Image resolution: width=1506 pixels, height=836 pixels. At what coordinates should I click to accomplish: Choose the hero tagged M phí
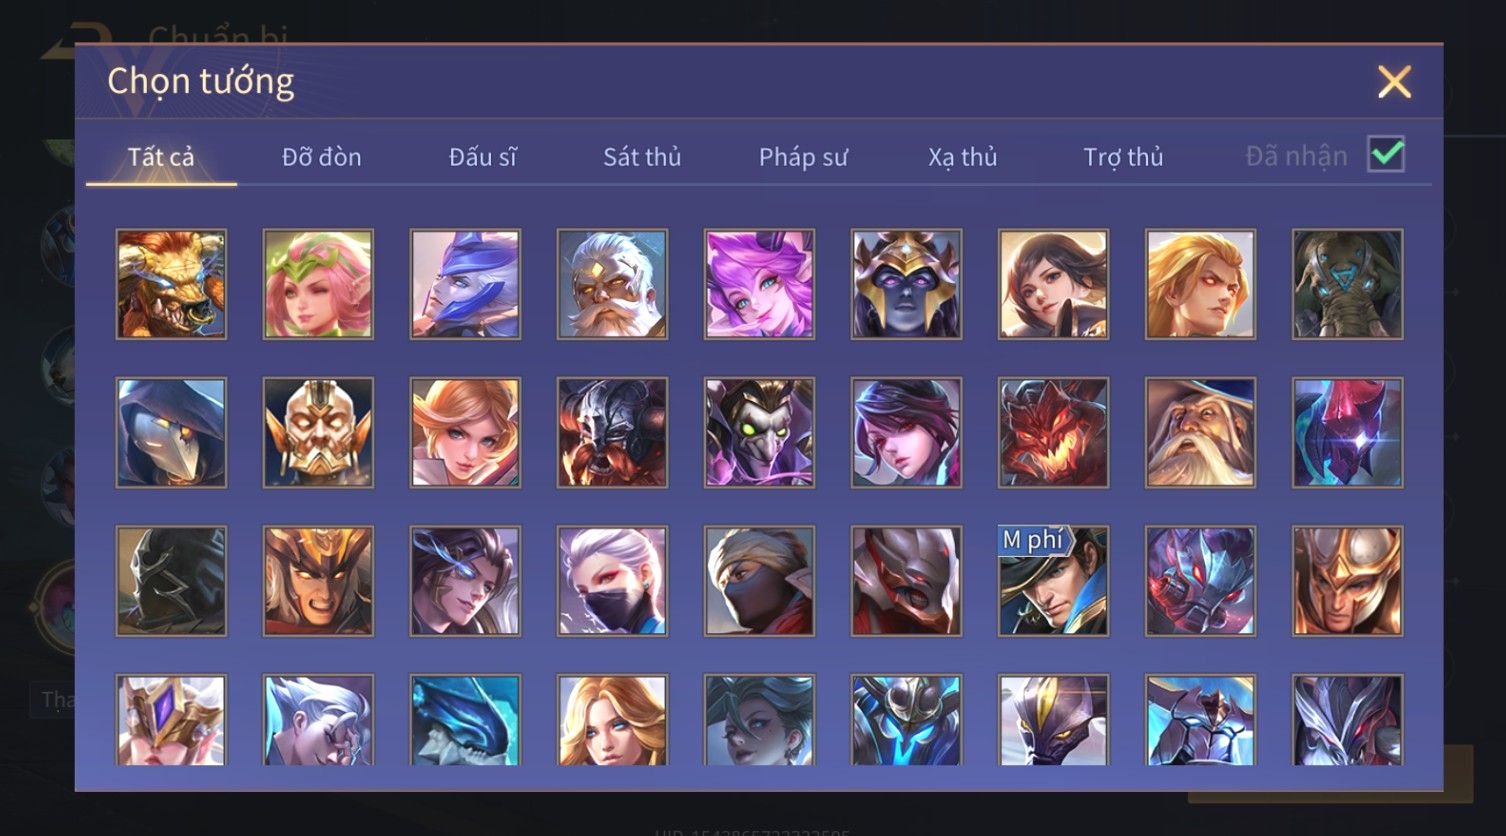point(1053,581)
